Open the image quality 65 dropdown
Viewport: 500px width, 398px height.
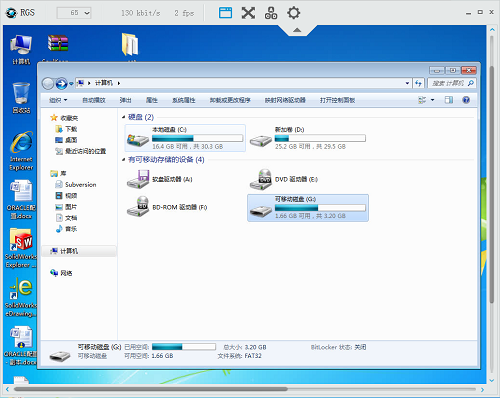tap(74, 13)
